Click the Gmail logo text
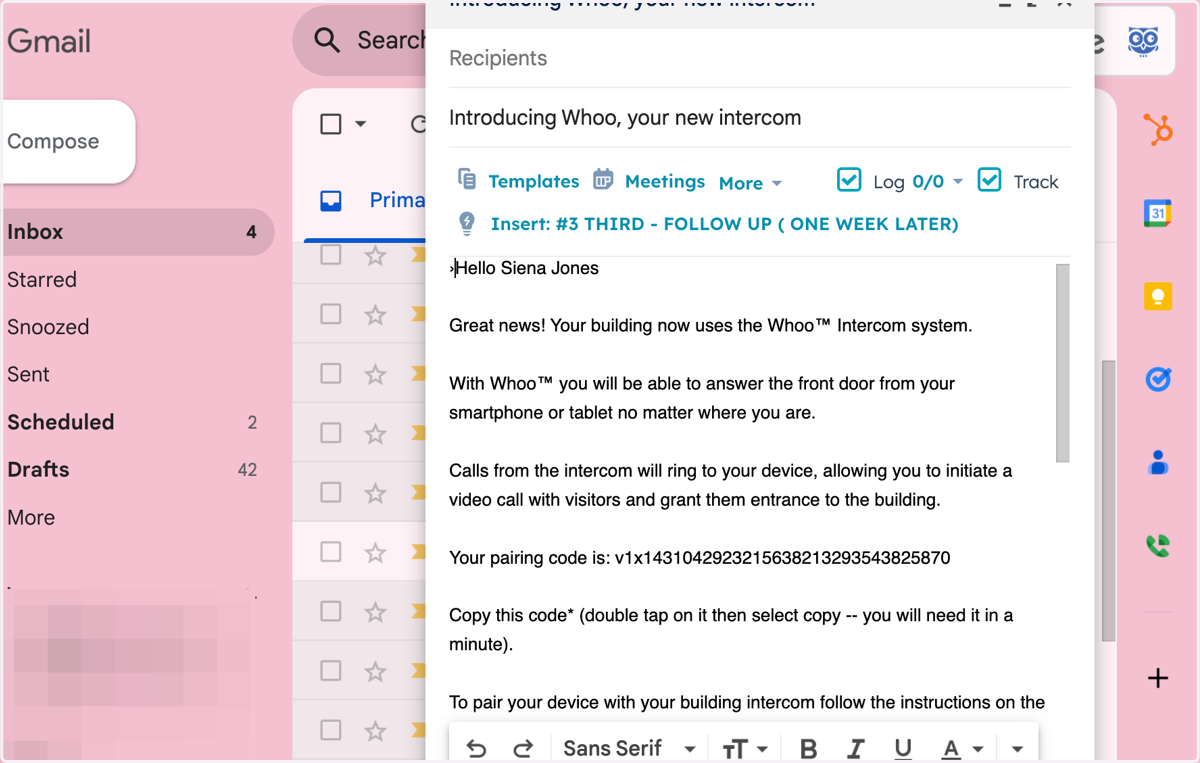The width and height of the screenshot is (1200, 763). 49,41
